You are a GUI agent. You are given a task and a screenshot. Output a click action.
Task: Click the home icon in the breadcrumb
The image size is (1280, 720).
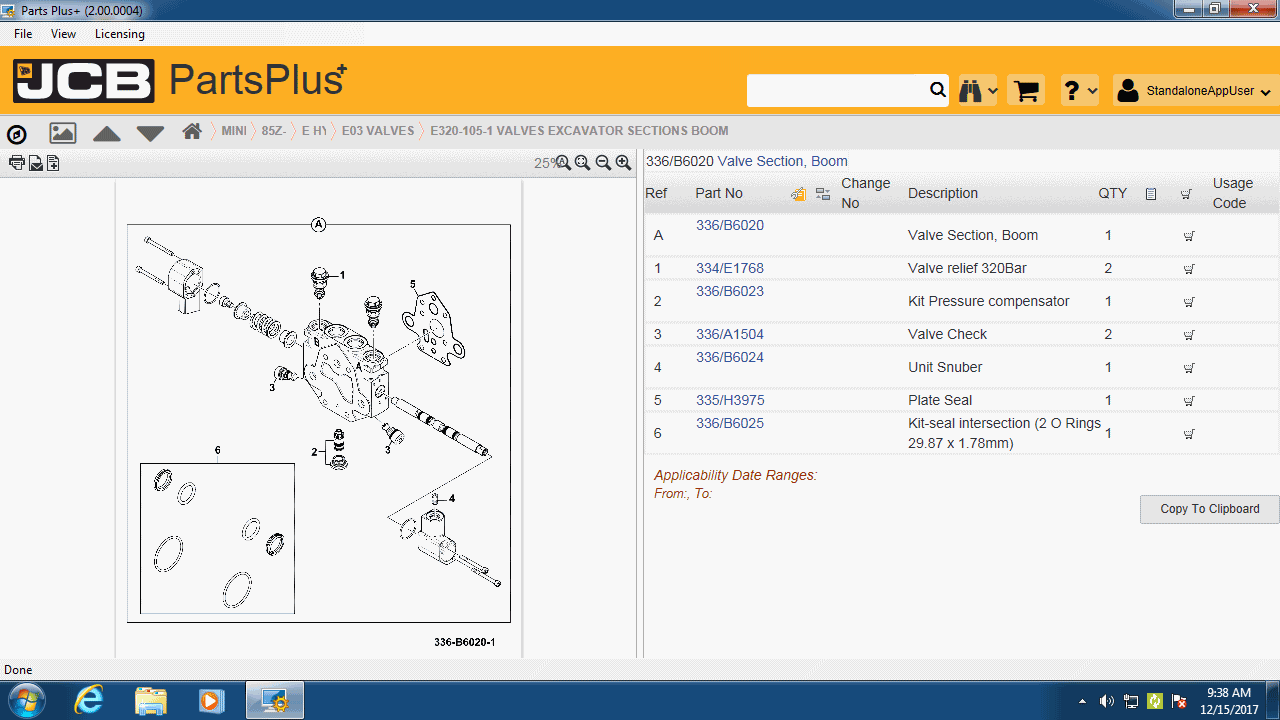[192, 131]
